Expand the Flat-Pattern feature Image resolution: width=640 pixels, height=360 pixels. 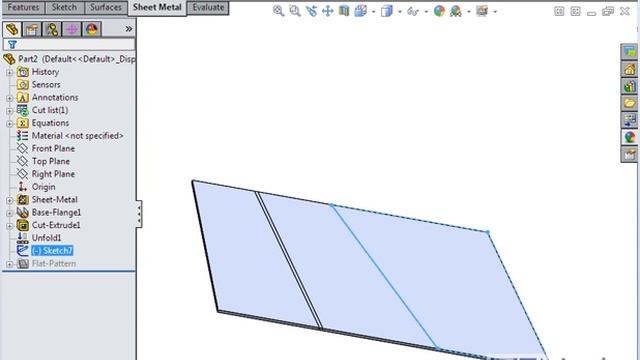[9, 264]
